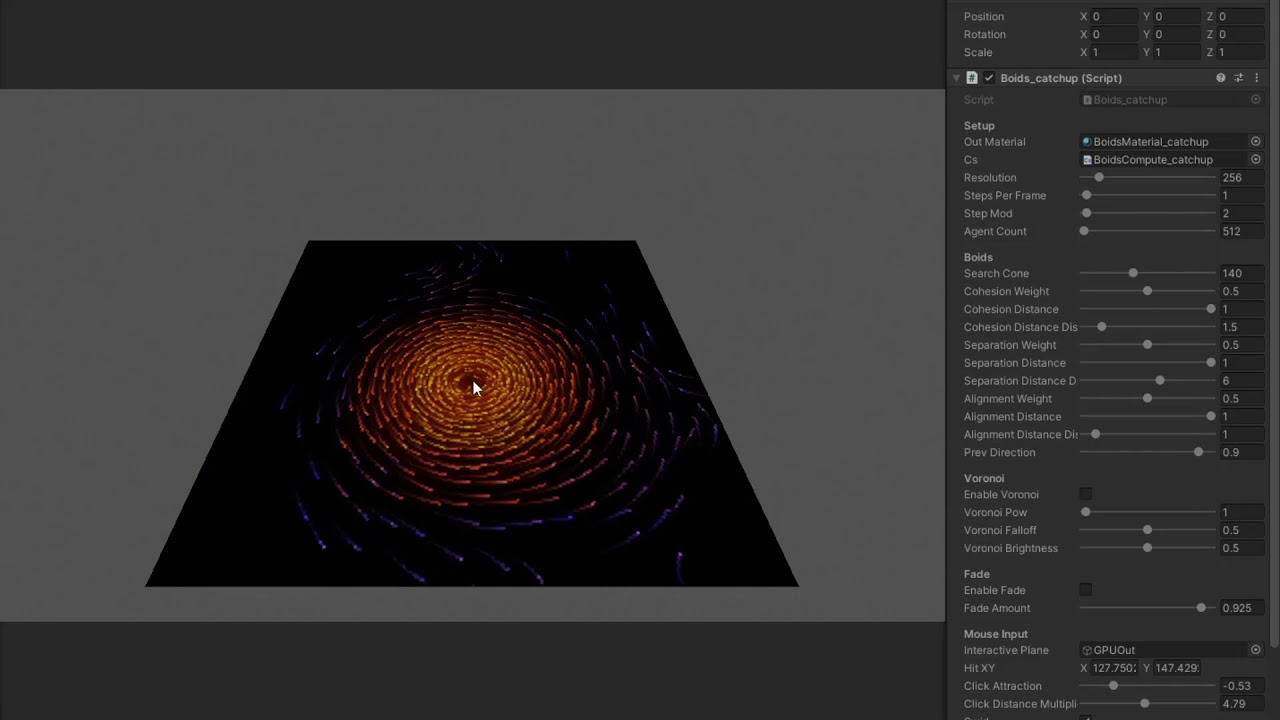Open presets selector for Boids_catchup component
This screenshot has height=720, width=1280.
click(x=1239, y=78)
